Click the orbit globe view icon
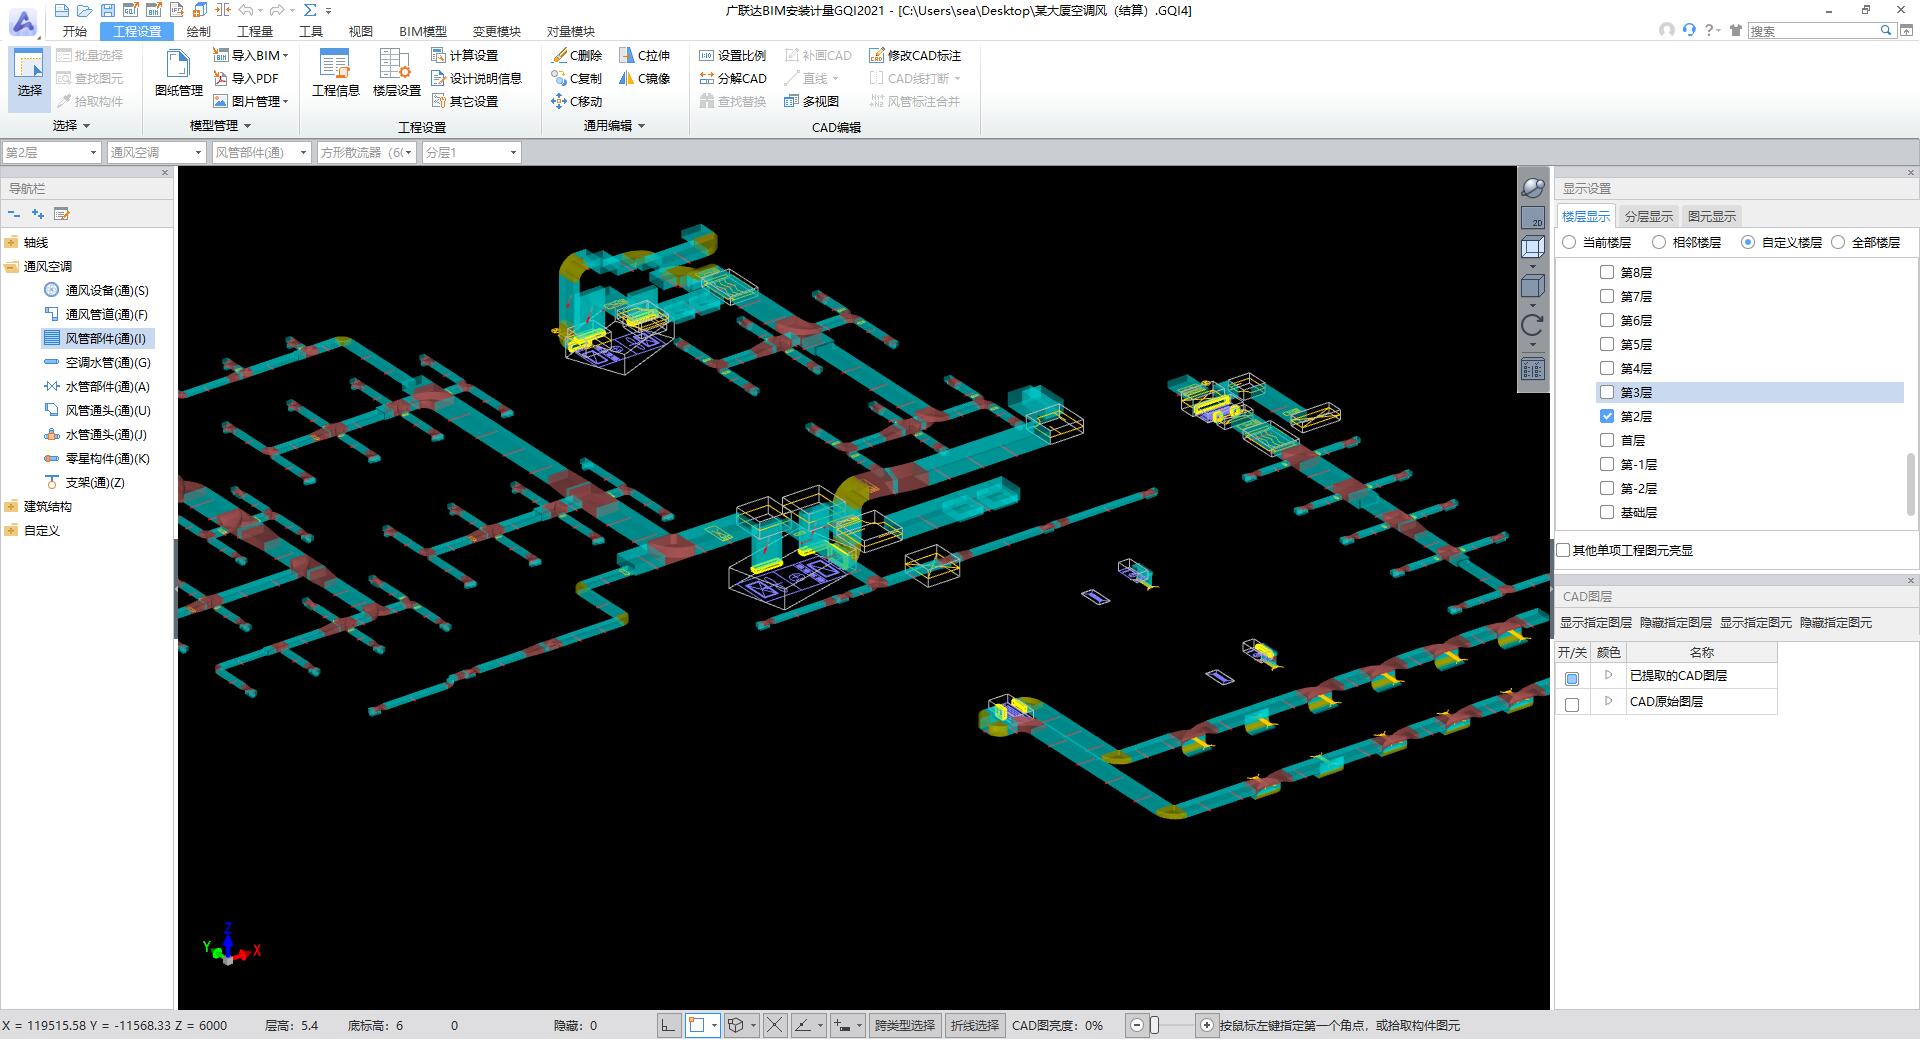Viewport: 1920px width, 1040px height. (1532, 187)
